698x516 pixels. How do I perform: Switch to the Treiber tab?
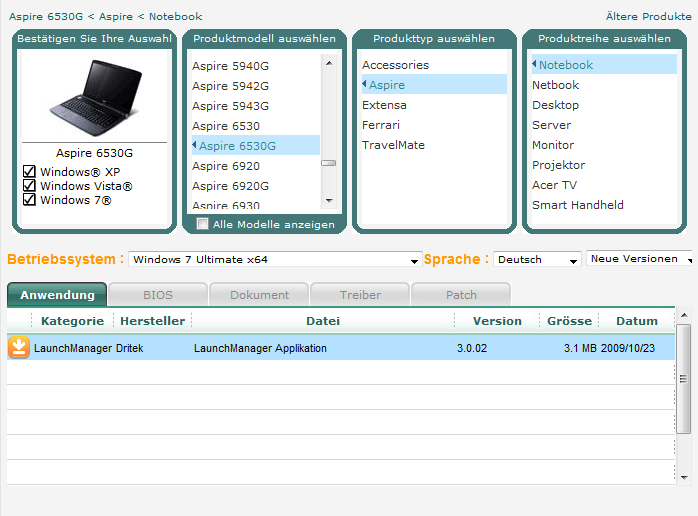click(360, 295)
